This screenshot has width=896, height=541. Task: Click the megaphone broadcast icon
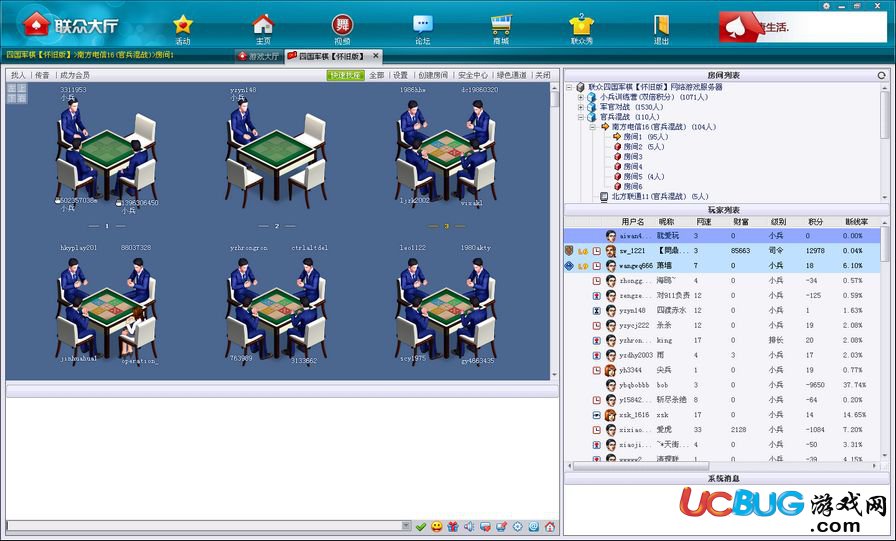point(469,527)
